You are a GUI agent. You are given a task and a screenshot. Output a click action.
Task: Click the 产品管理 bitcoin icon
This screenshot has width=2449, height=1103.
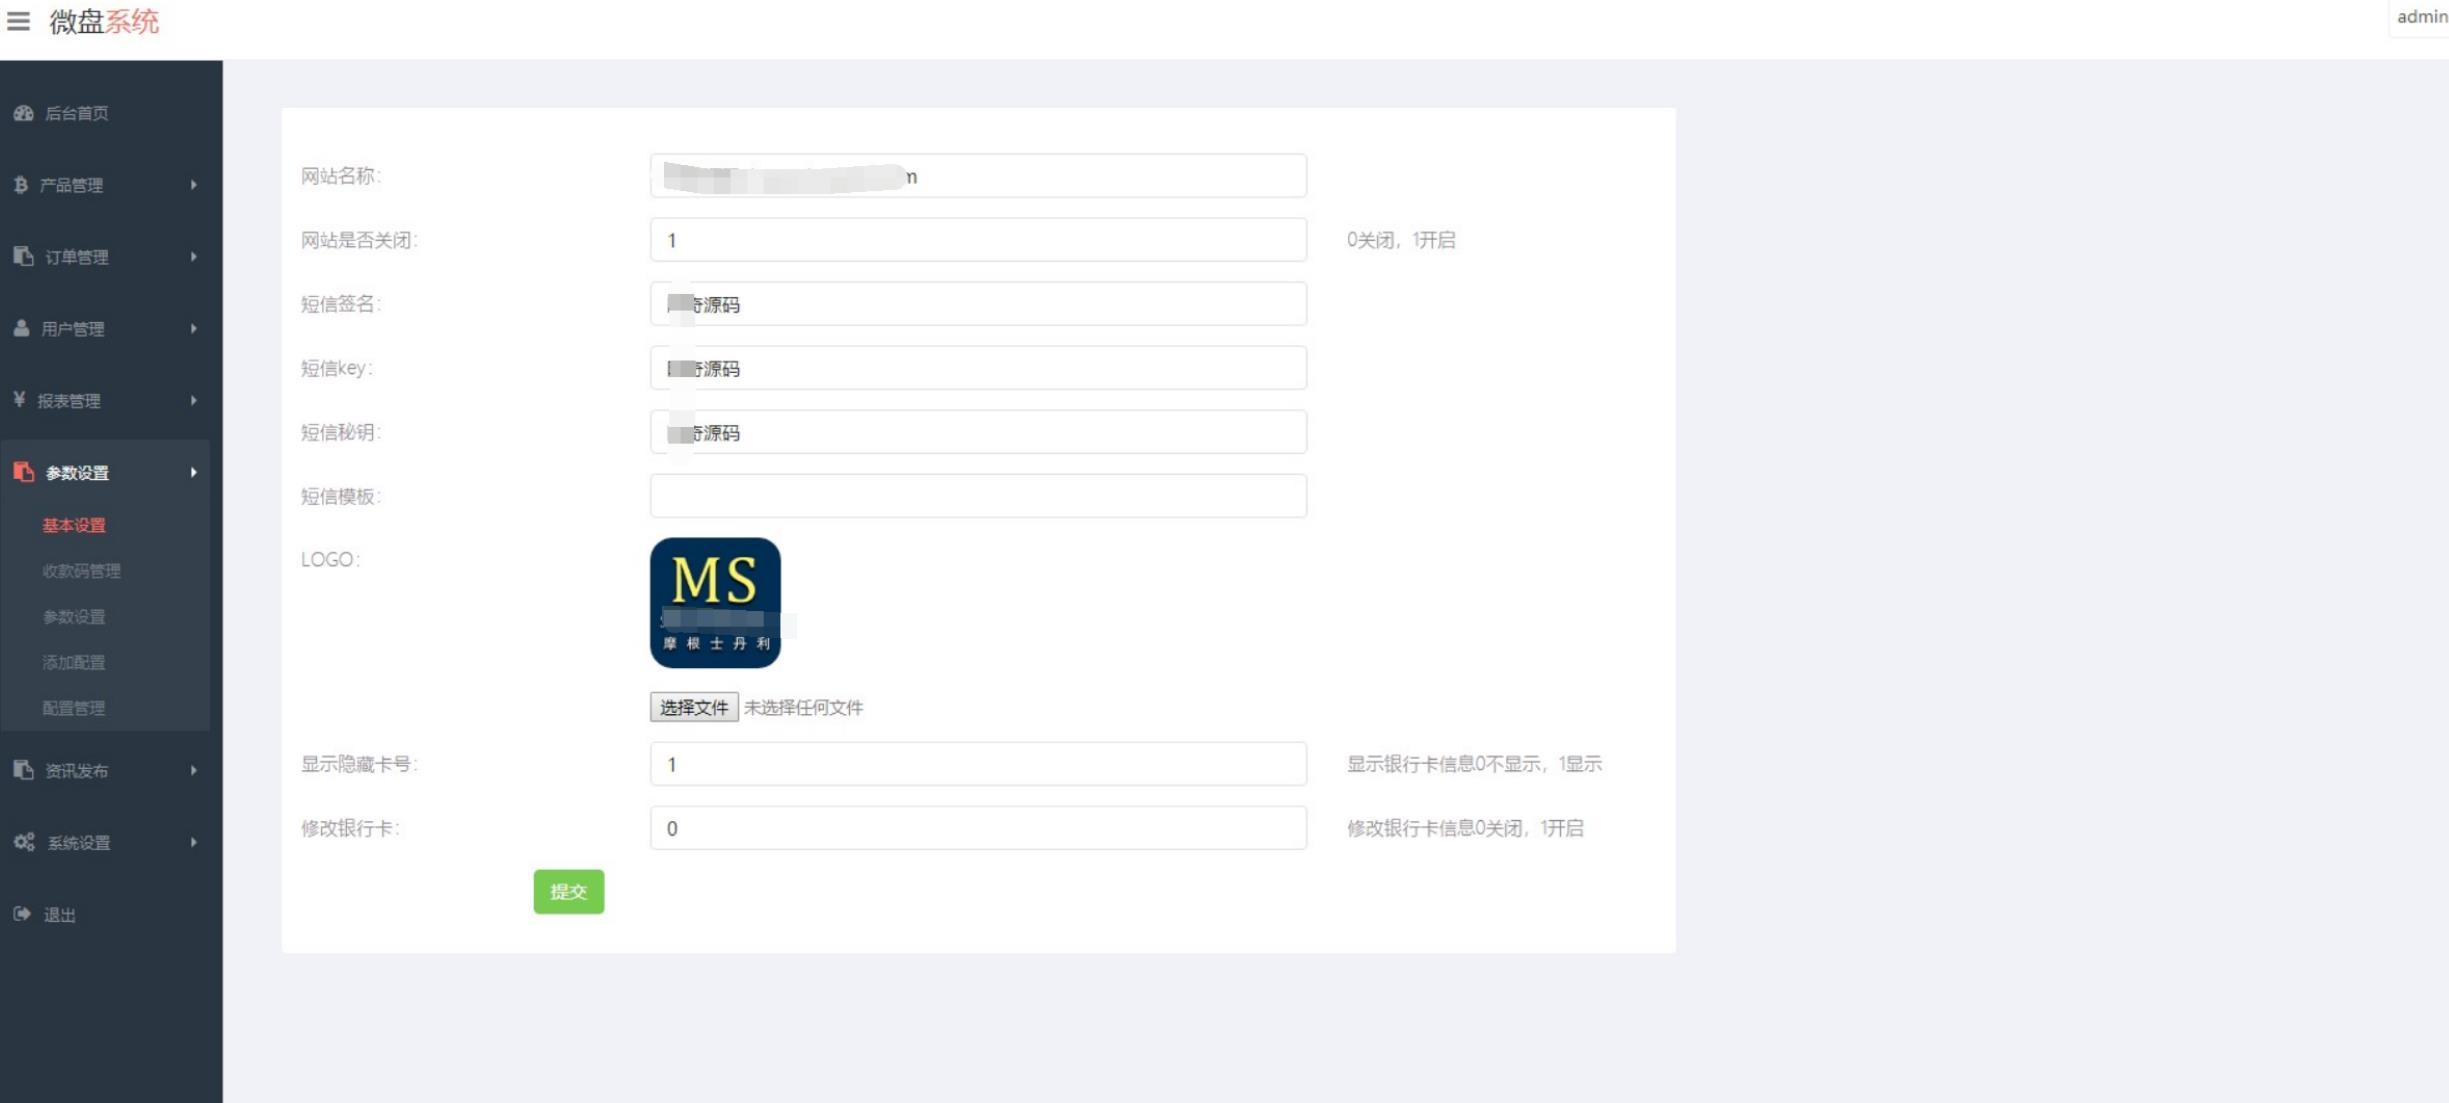[x=21, y=184]
